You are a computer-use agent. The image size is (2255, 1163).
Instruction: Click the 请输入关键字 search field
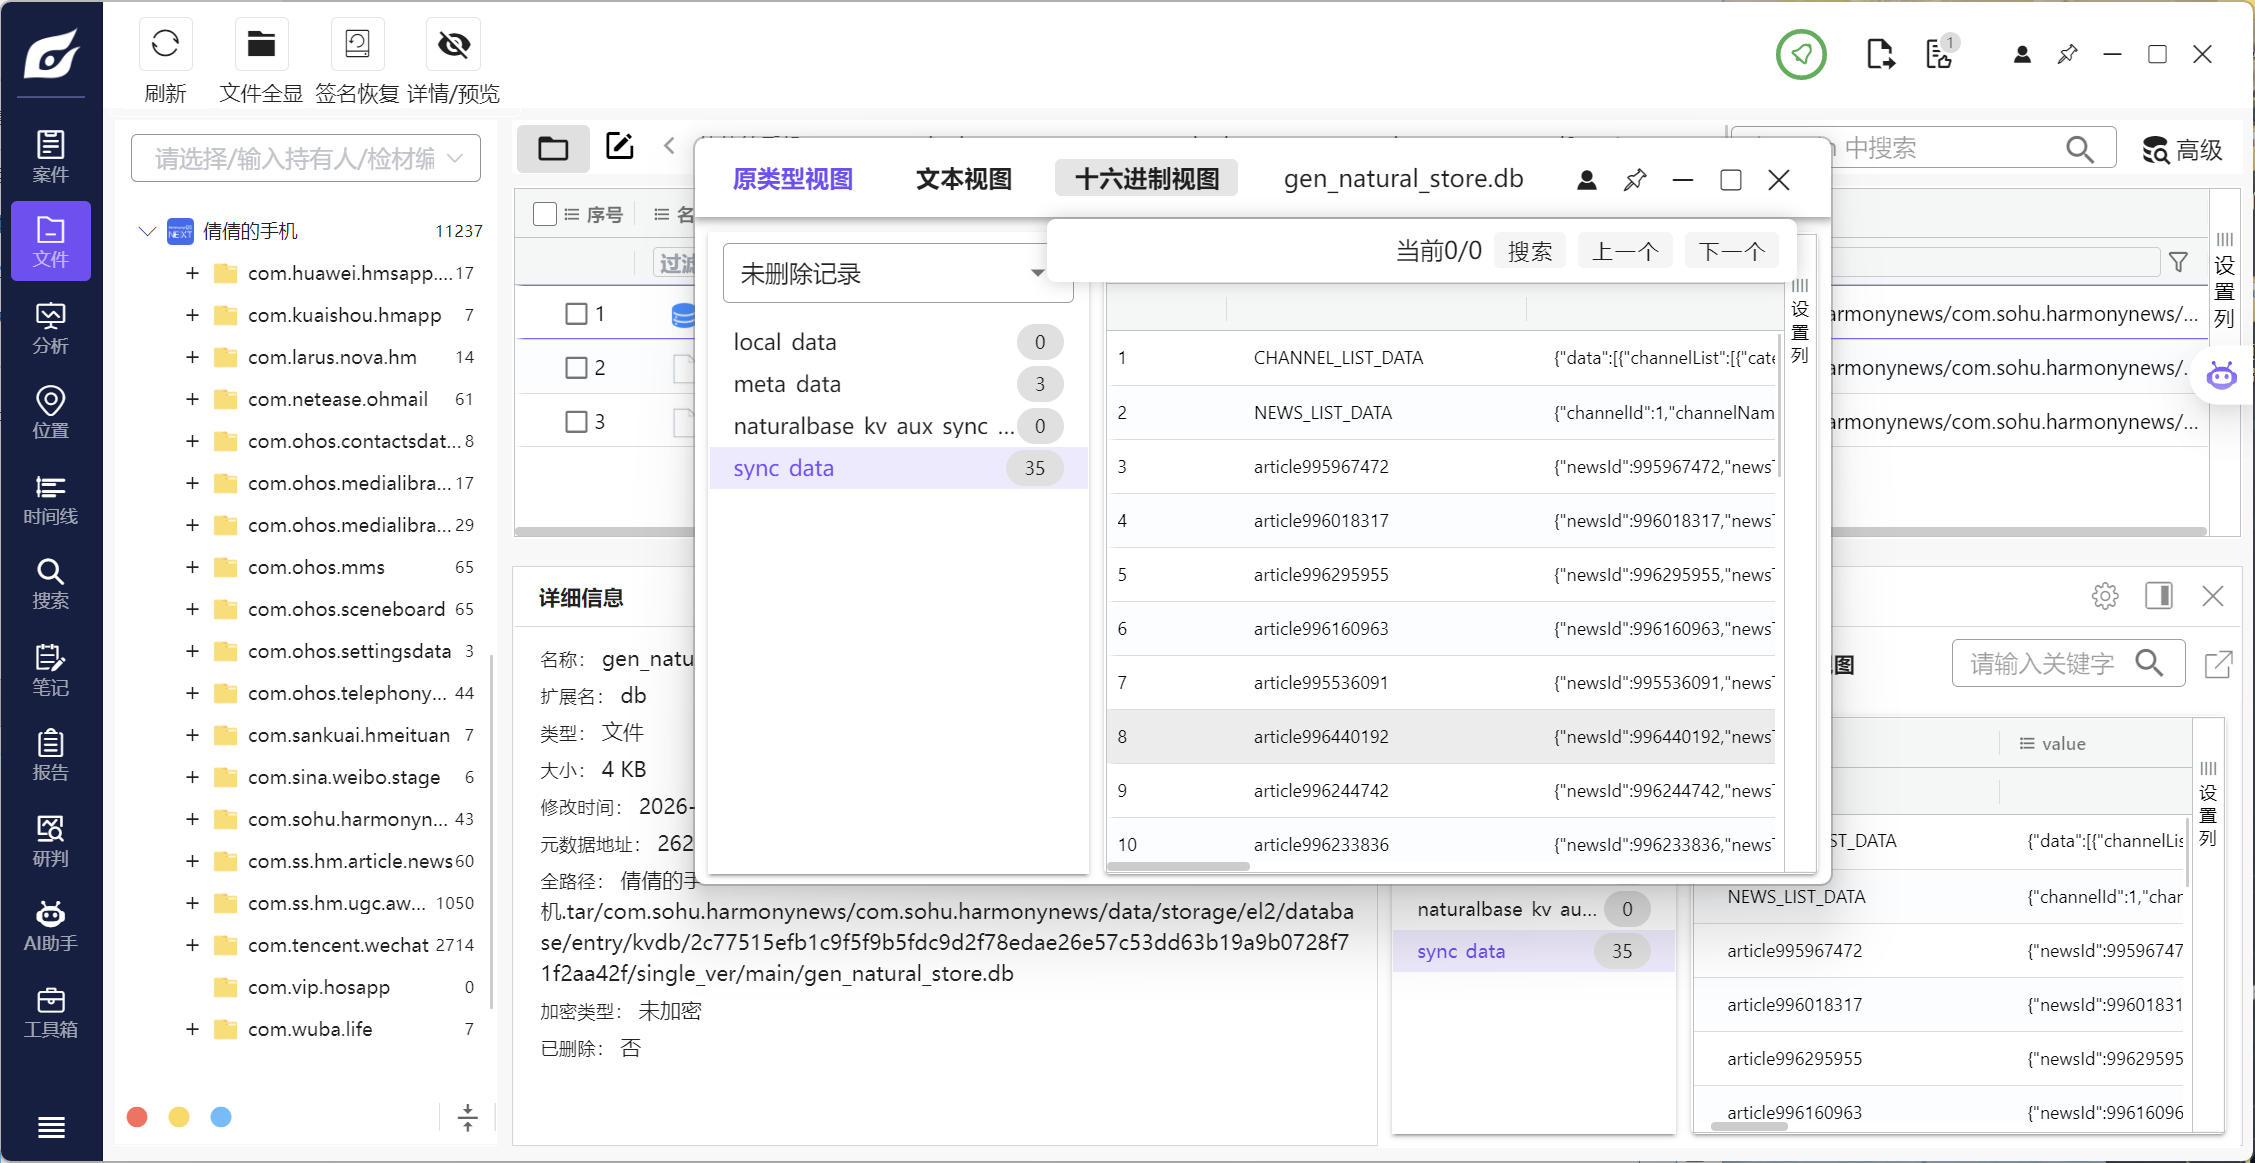2042,663
